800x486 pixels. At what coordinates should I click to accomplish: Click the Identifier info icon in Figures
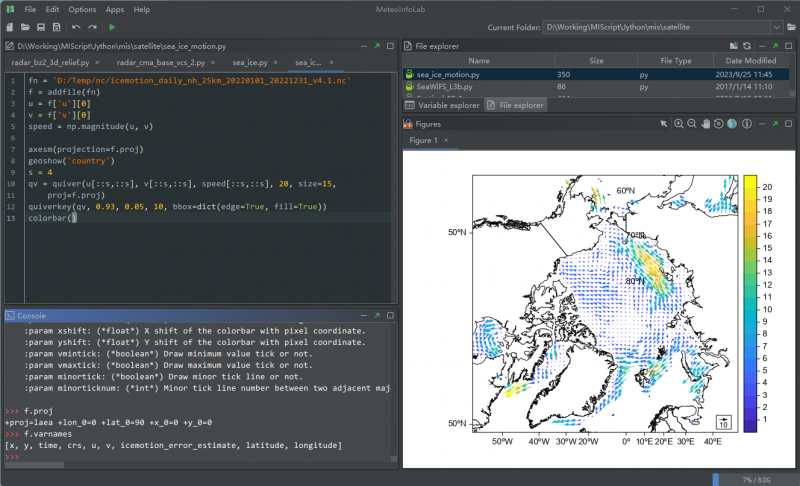(745, 124)
